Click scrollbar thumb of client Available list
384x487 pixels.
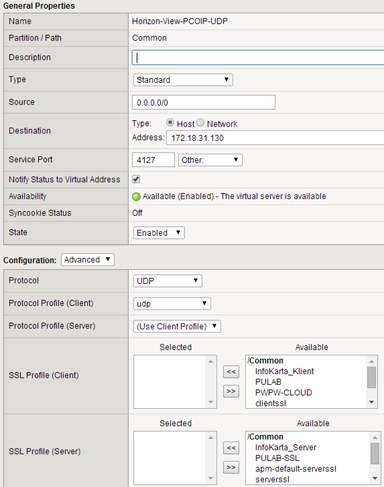point(372,377)
